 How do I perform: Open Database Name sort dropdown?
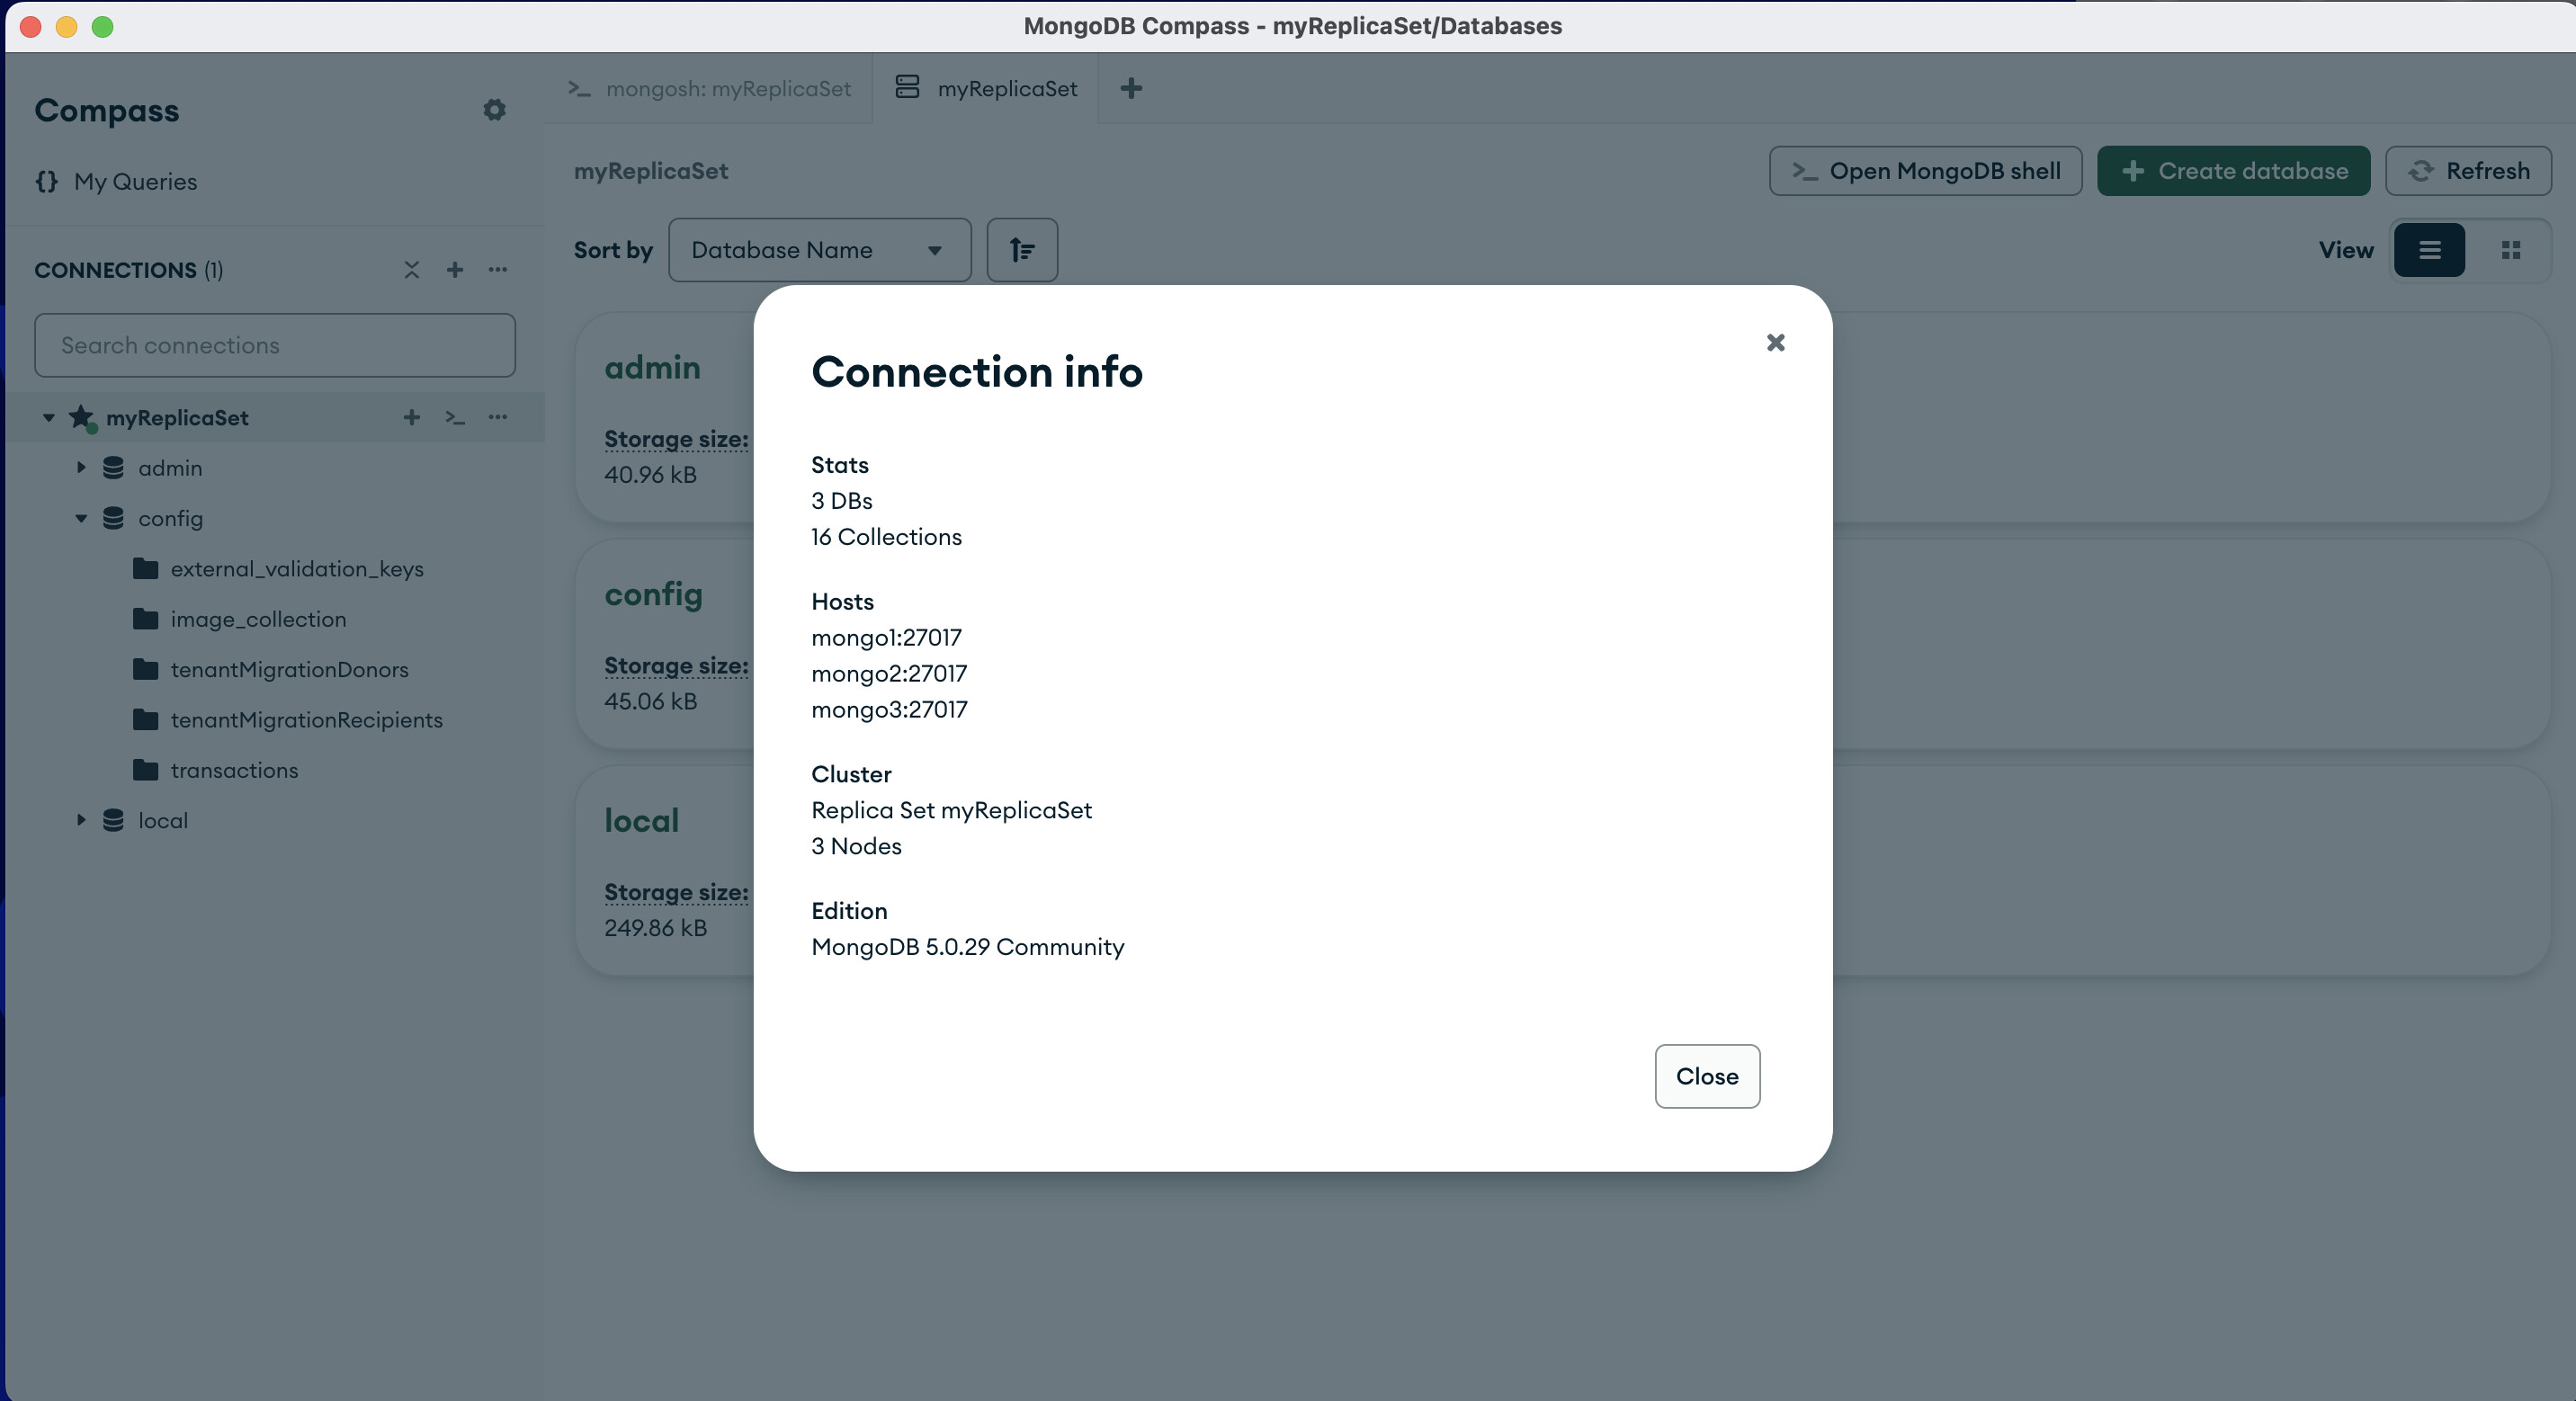(818, 250)
